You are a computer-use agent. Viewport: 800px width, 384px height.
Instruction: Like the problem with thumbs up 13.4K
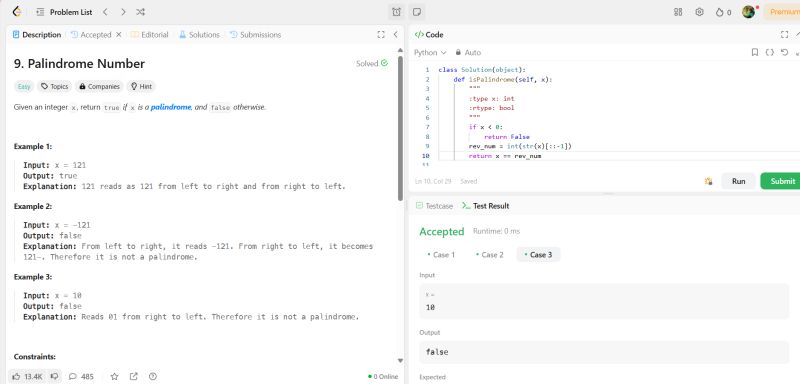[x=27, y=376]
